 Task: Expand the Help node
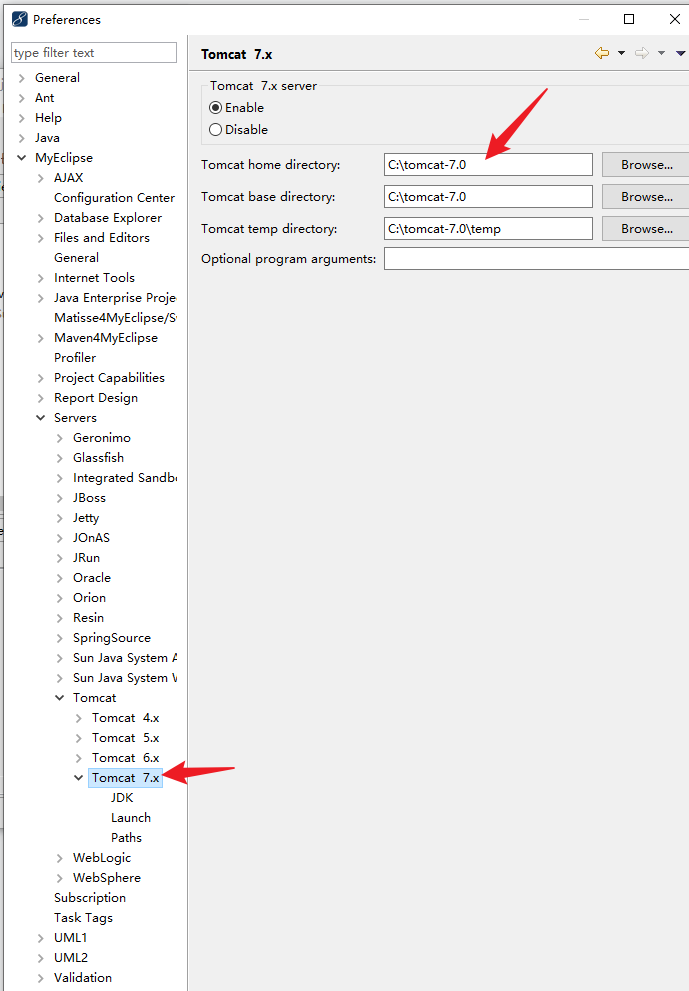coord(21,118)
